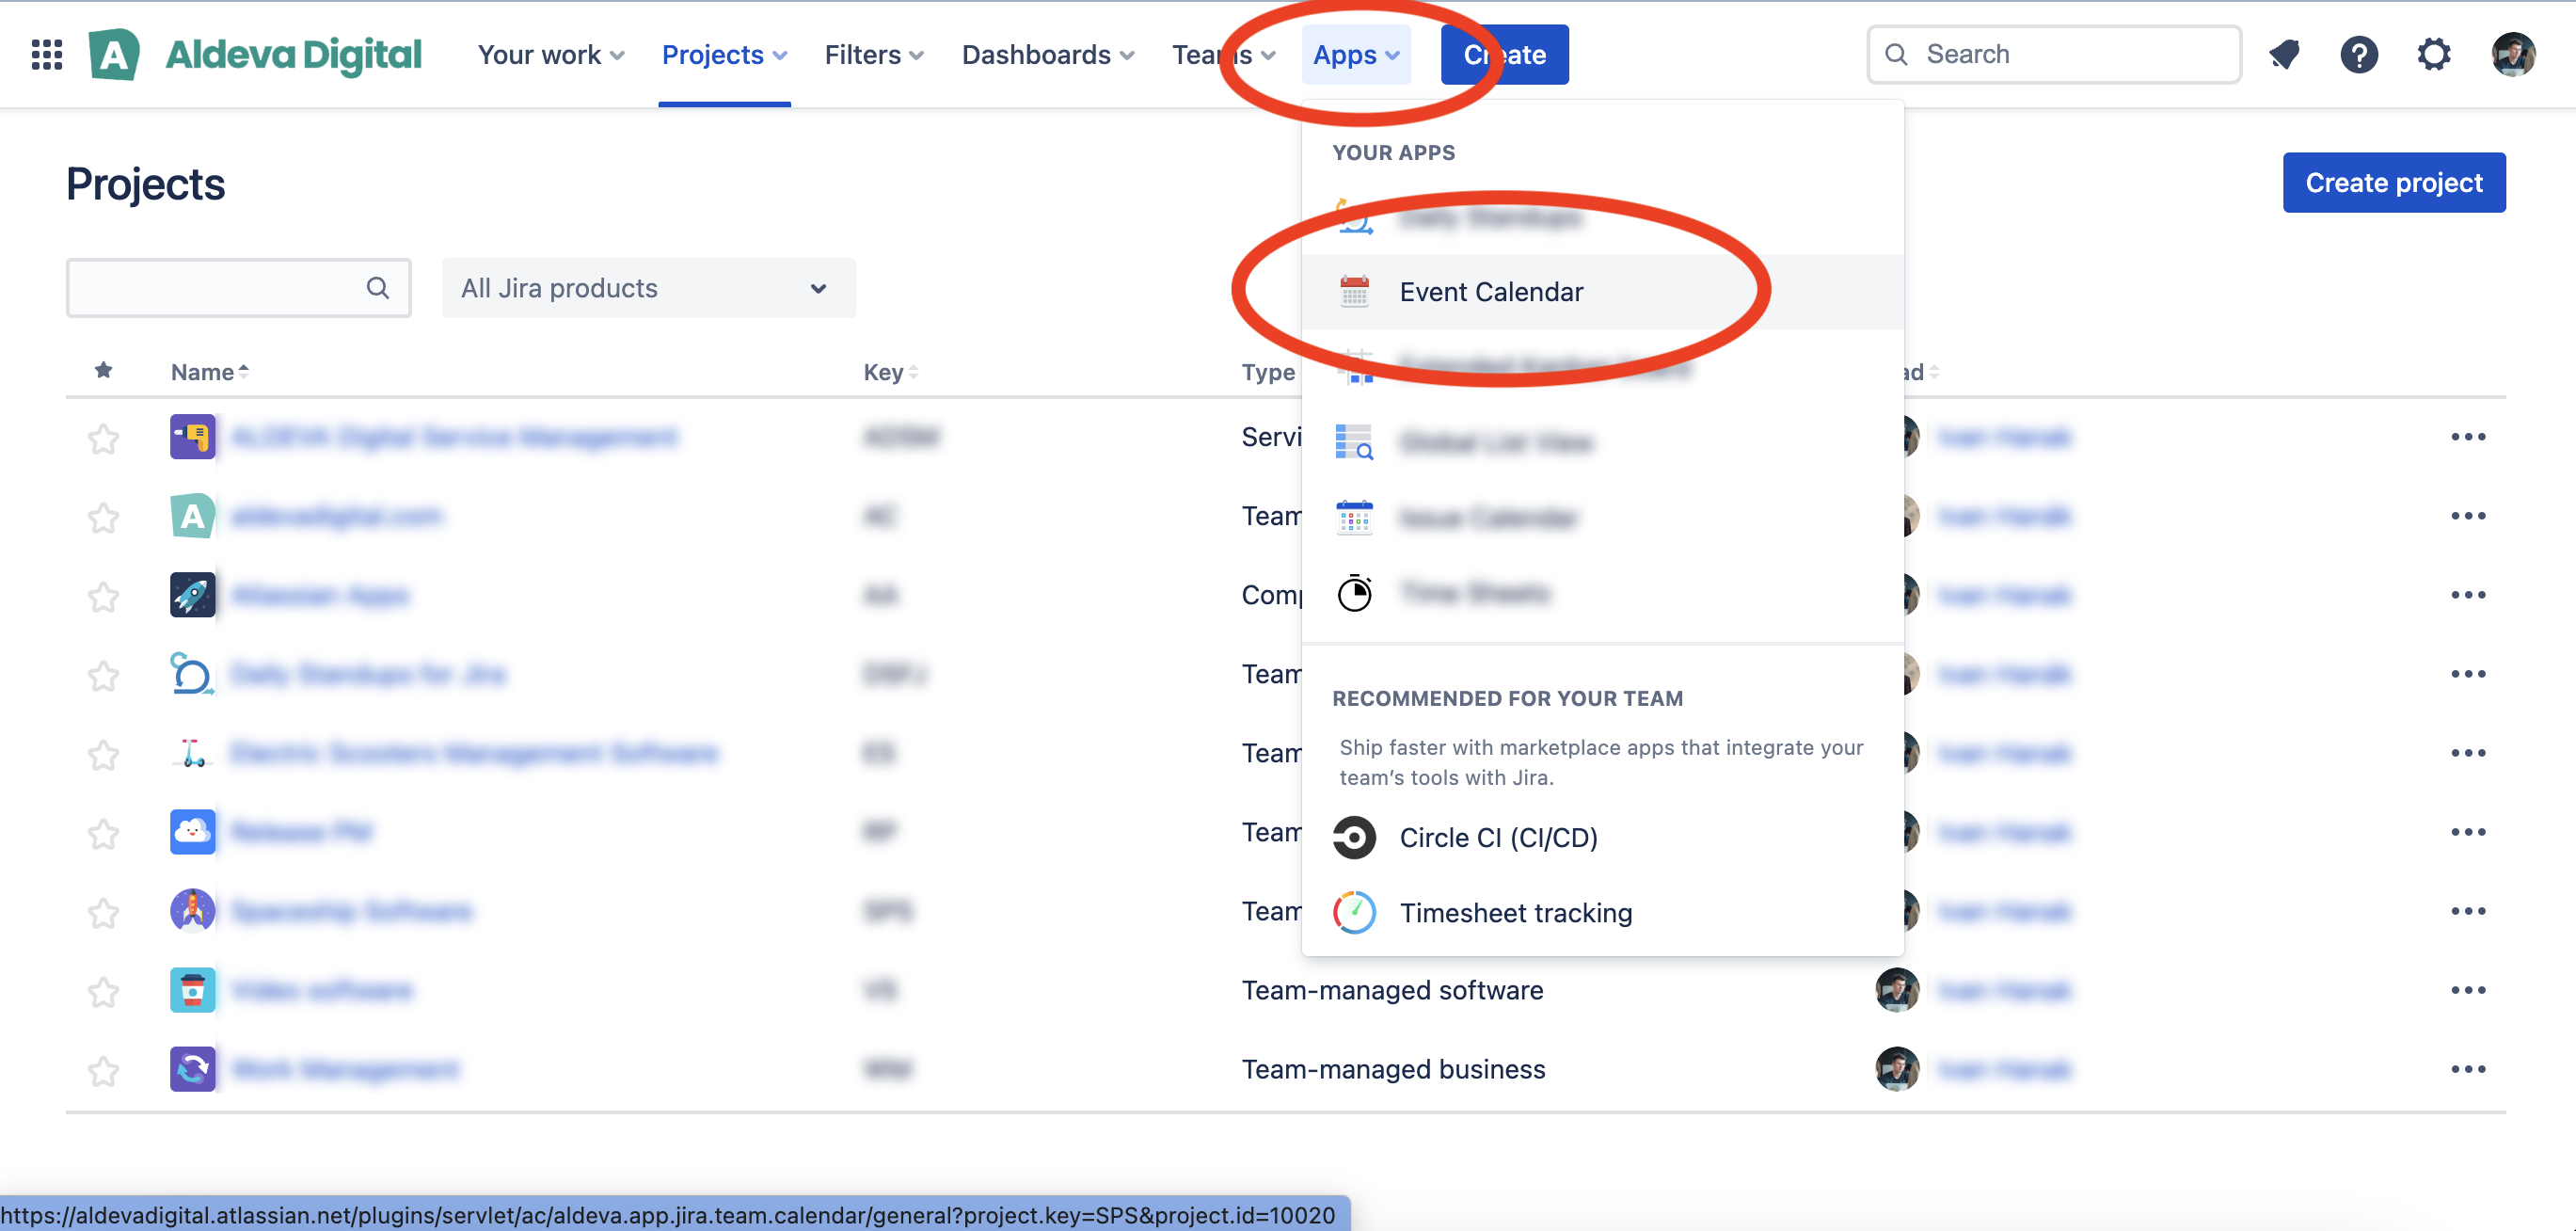Open the help question mark icon
The width and height of the screenshot is (2576, 1231).
pos(2359,55)
